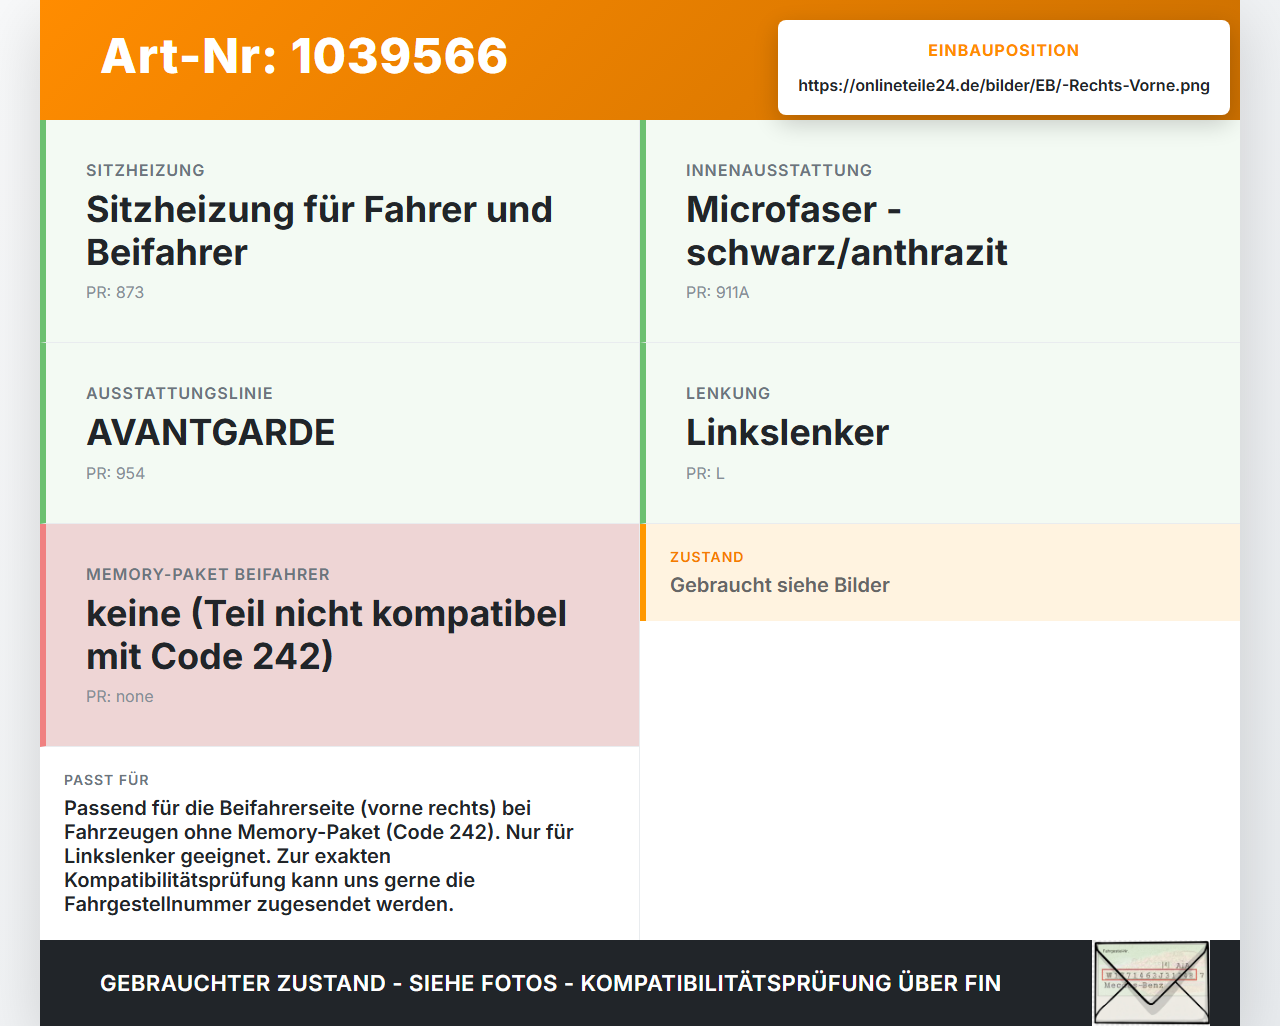Viewport: 1280px width, 1026px height.
Task: Select the MEMORY-PAKET BEIFAHRER label
Action: tap(208, 574)
